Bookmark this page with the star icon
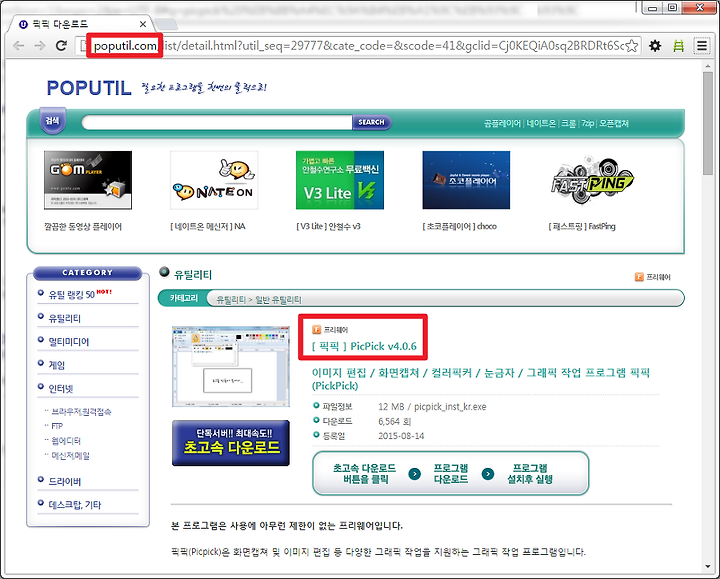The image size is (720, 579). point(632,46)
